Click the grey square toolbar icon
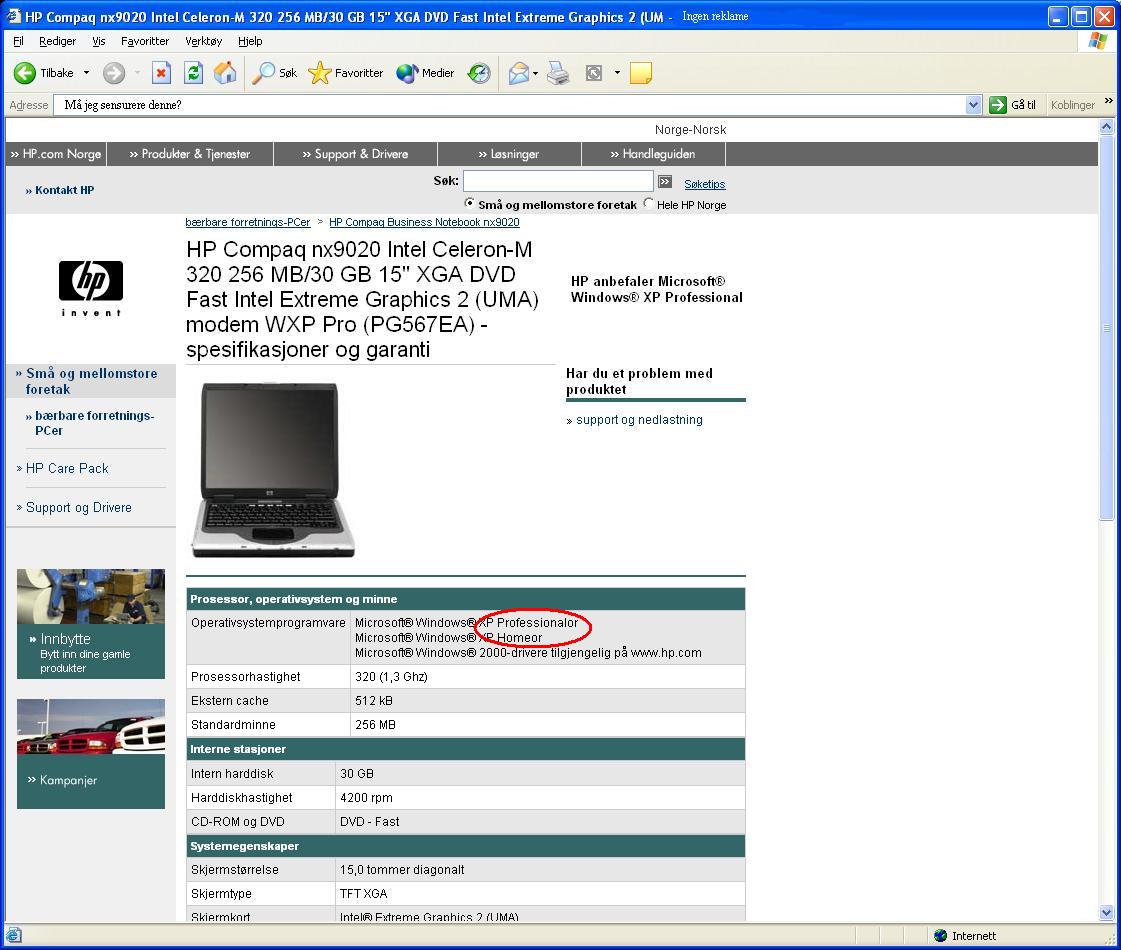 (594, 73)
